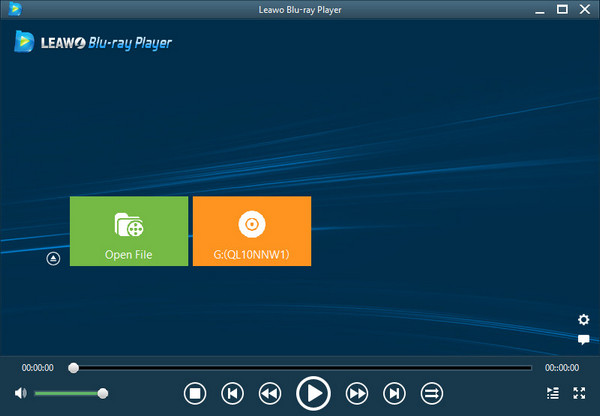Enter fullscreen with the expand icon

click(579, 393)
